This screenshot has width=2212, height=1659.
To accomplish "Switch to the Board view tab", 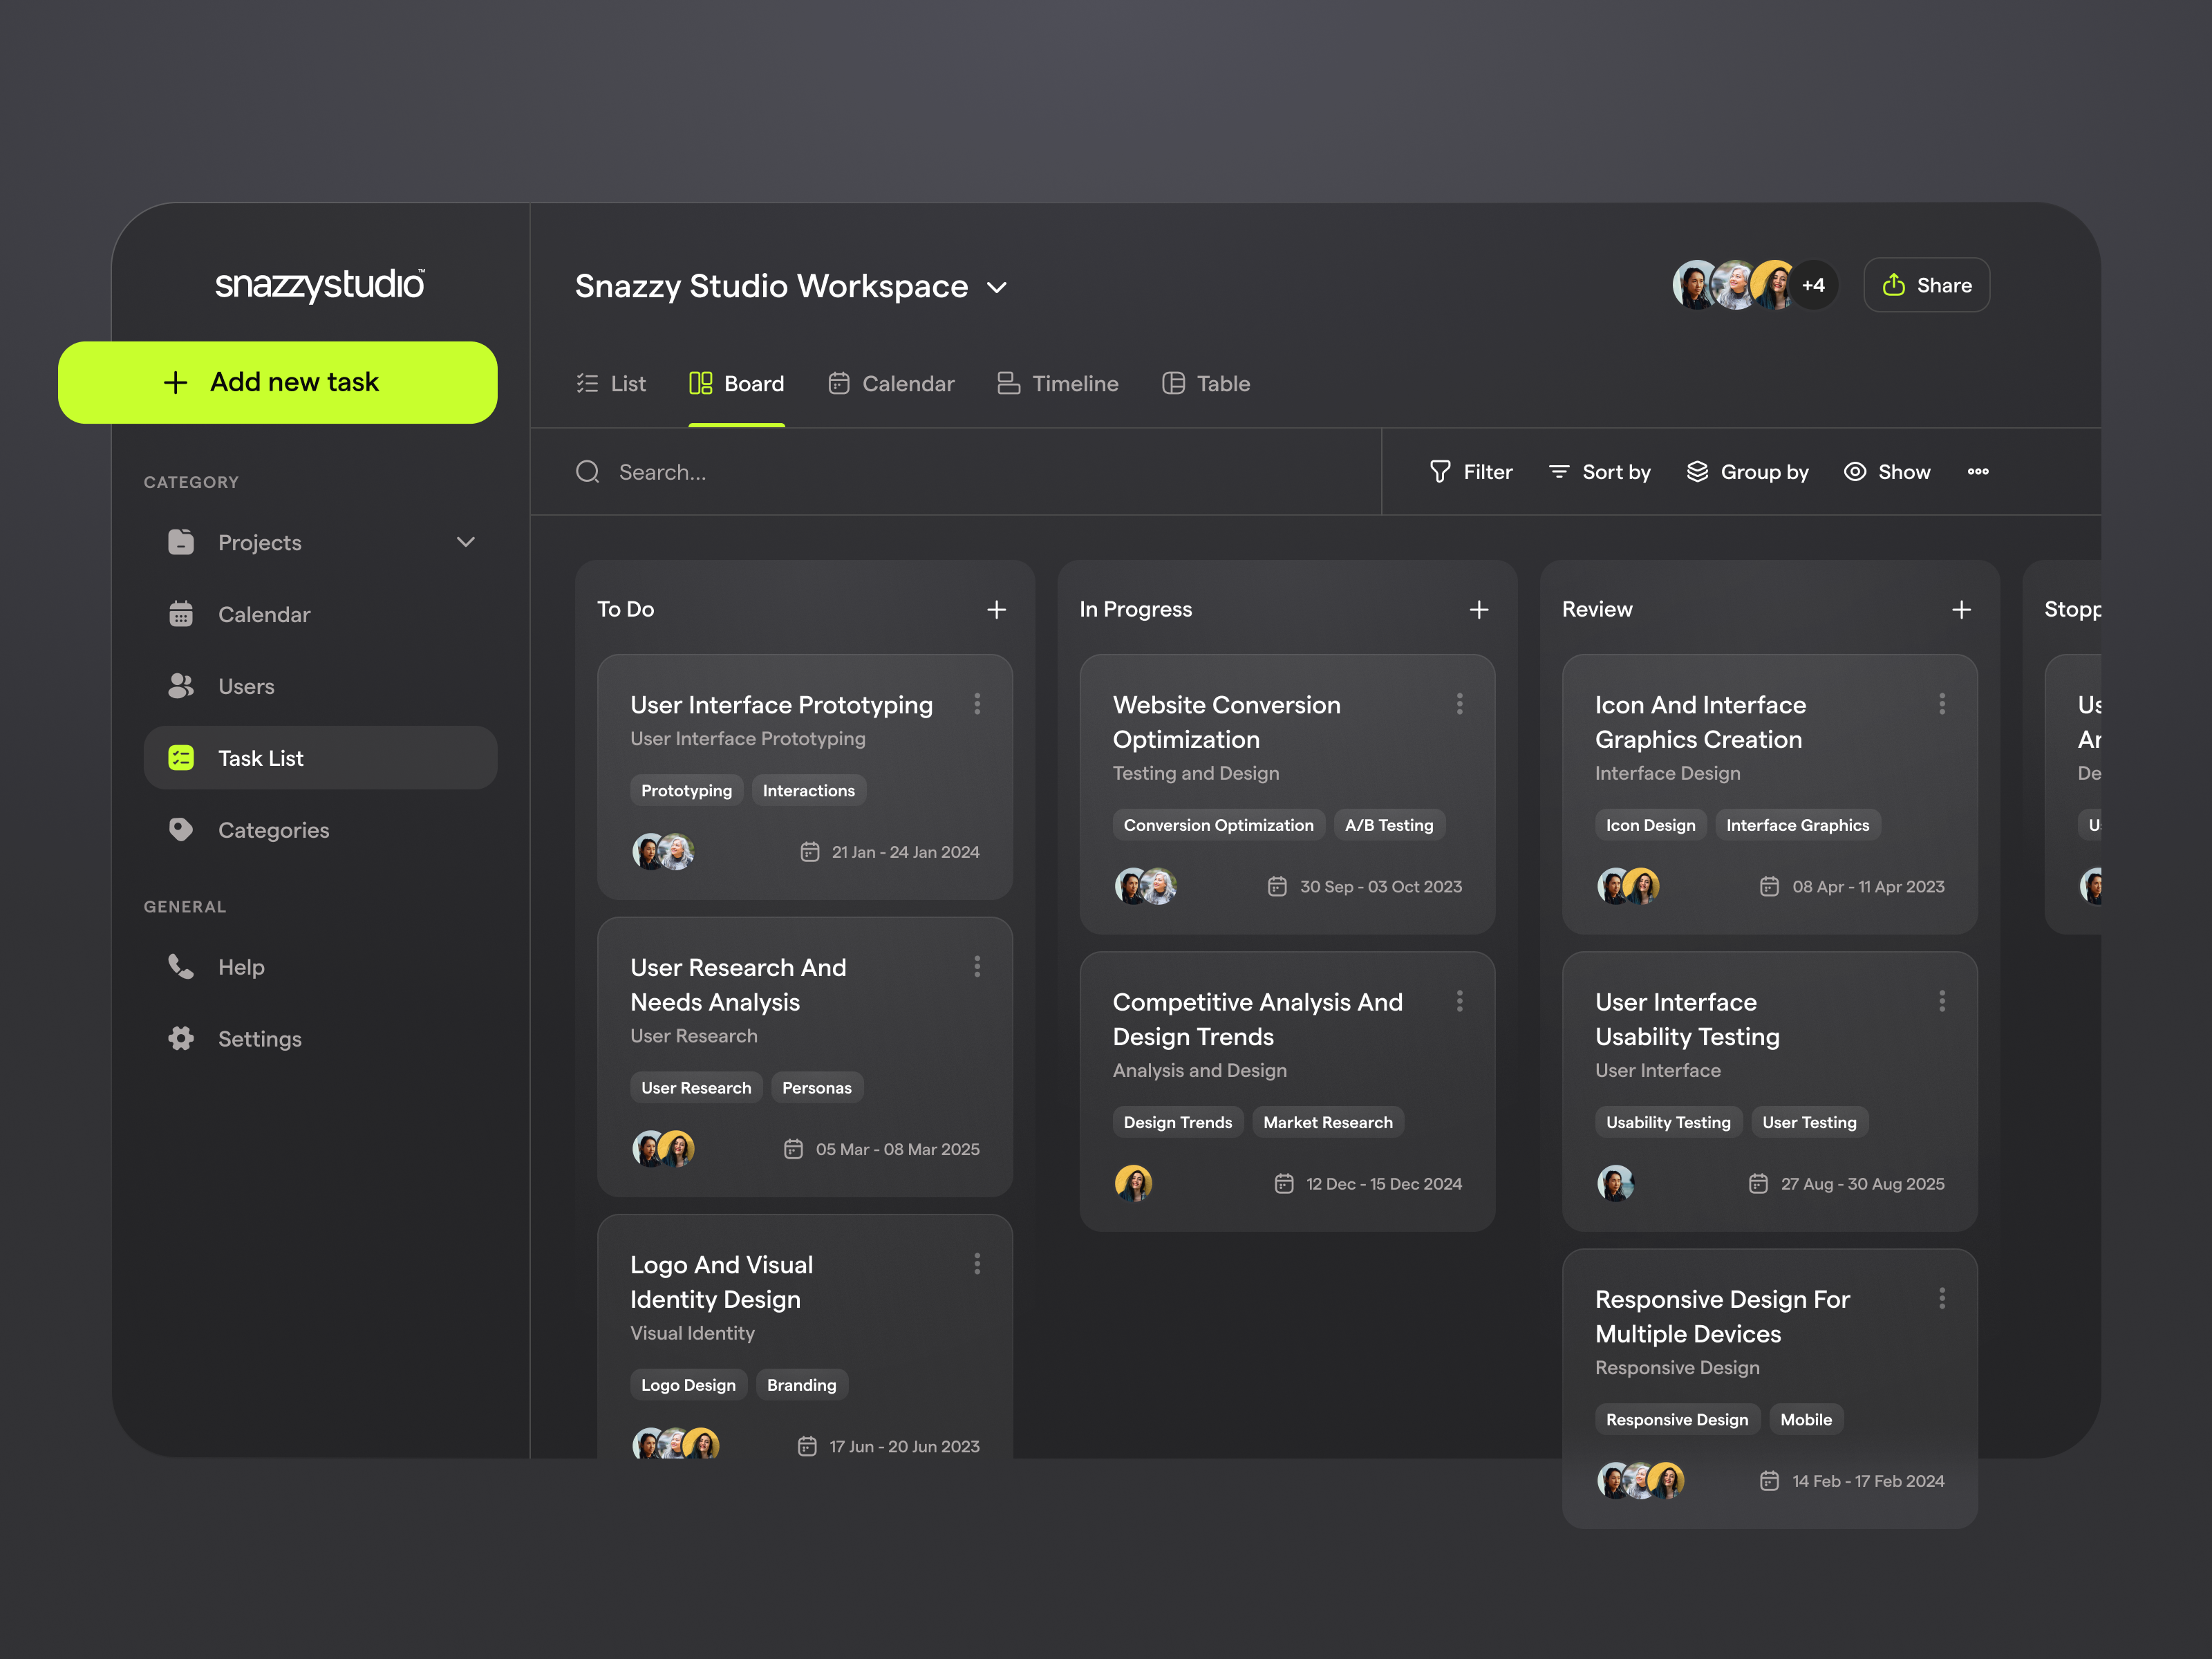I will (x=736, y=384).
